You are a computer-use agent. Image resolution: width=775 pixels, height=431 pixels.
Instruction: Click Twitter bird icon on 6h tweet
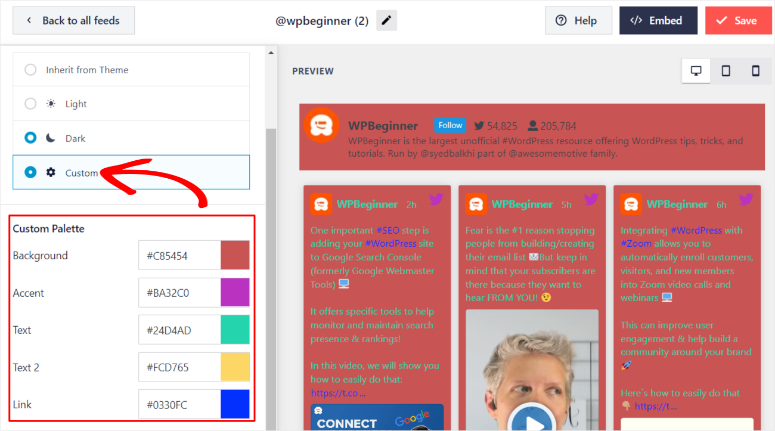pyautogui.click(x=746, y=199)
